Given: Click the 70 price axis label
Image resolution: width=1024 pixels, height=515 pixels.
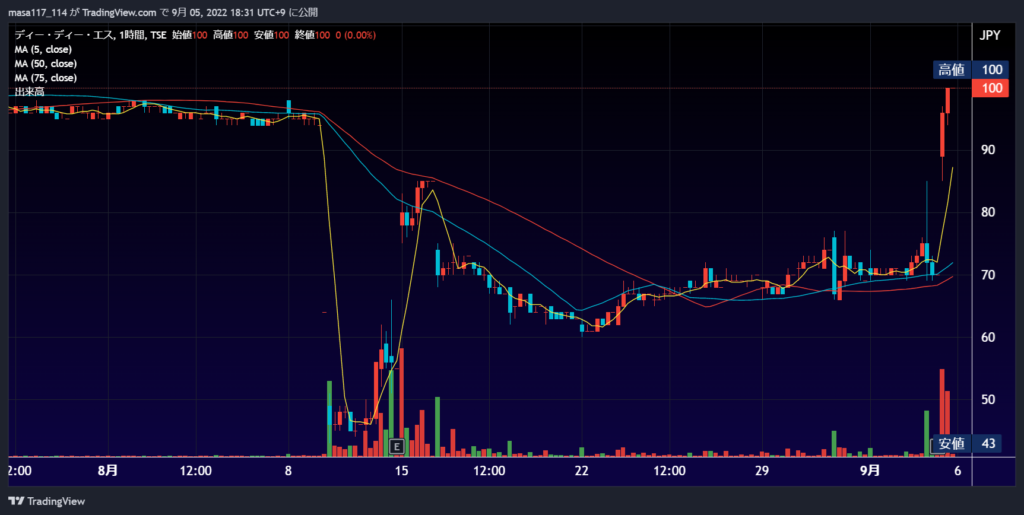Looking at the screenshot, I should [987, 275].
